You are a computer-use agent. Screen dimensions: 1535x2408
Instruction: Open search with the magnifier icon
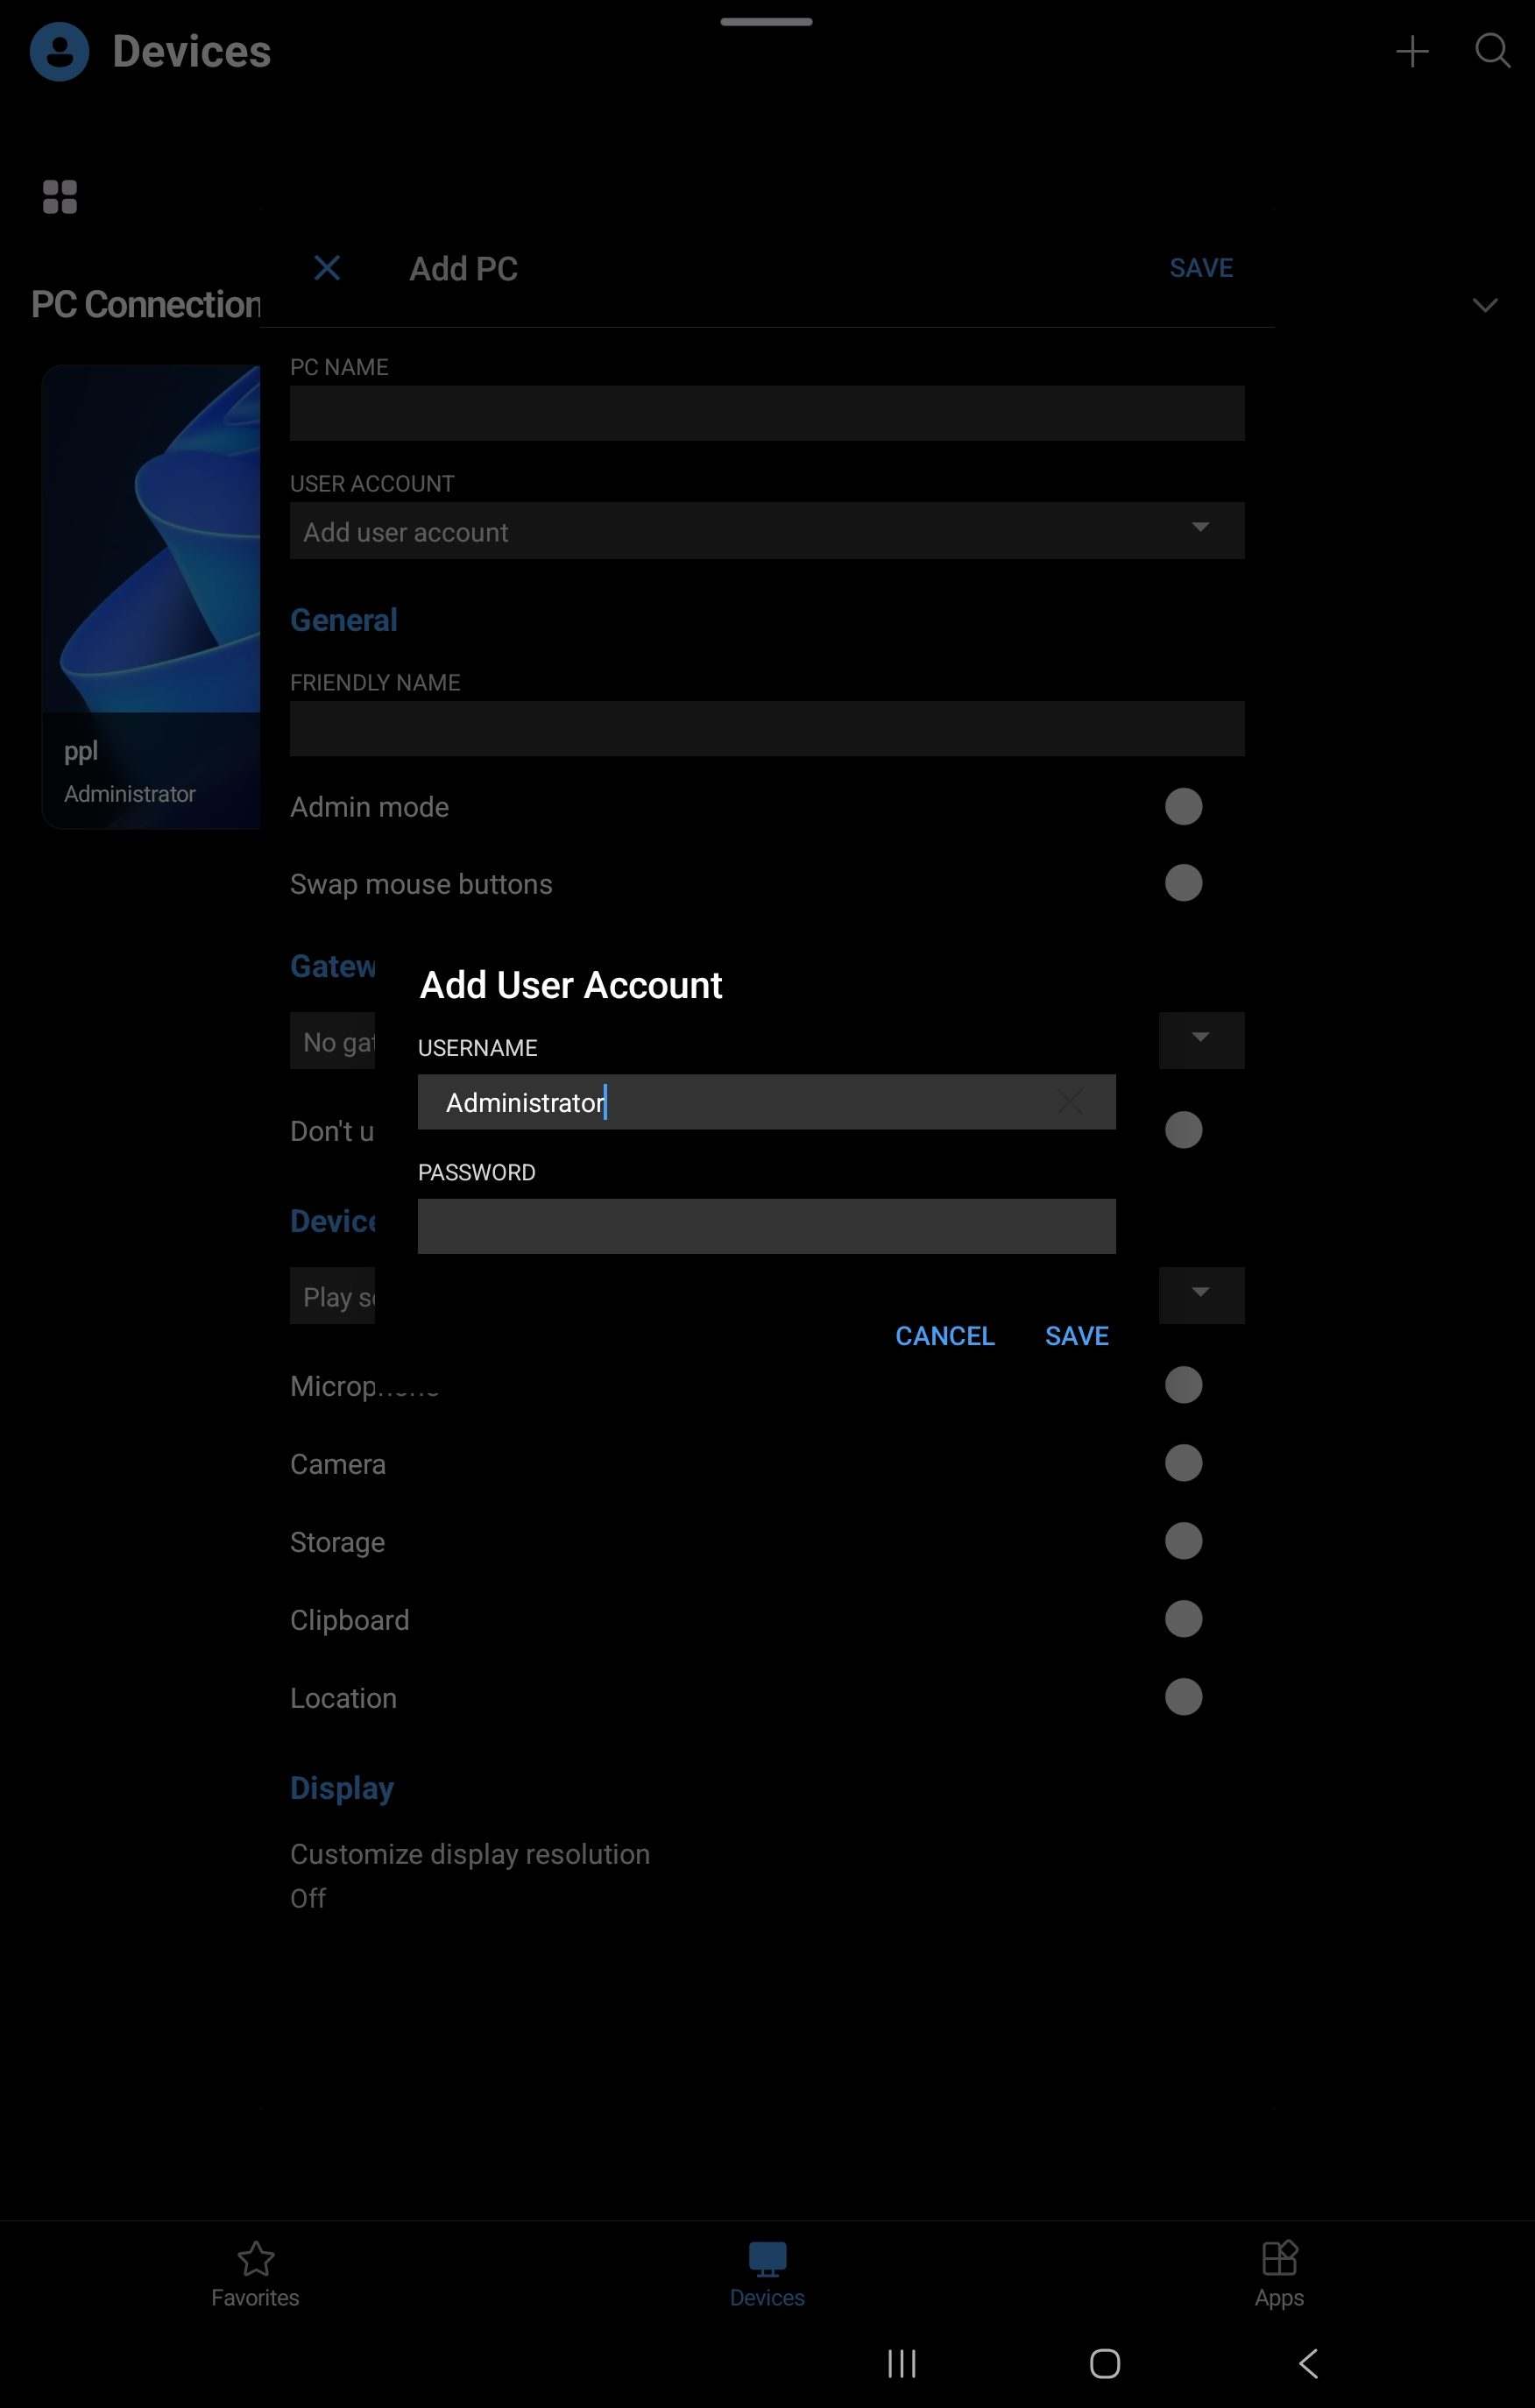(1491, 51)
